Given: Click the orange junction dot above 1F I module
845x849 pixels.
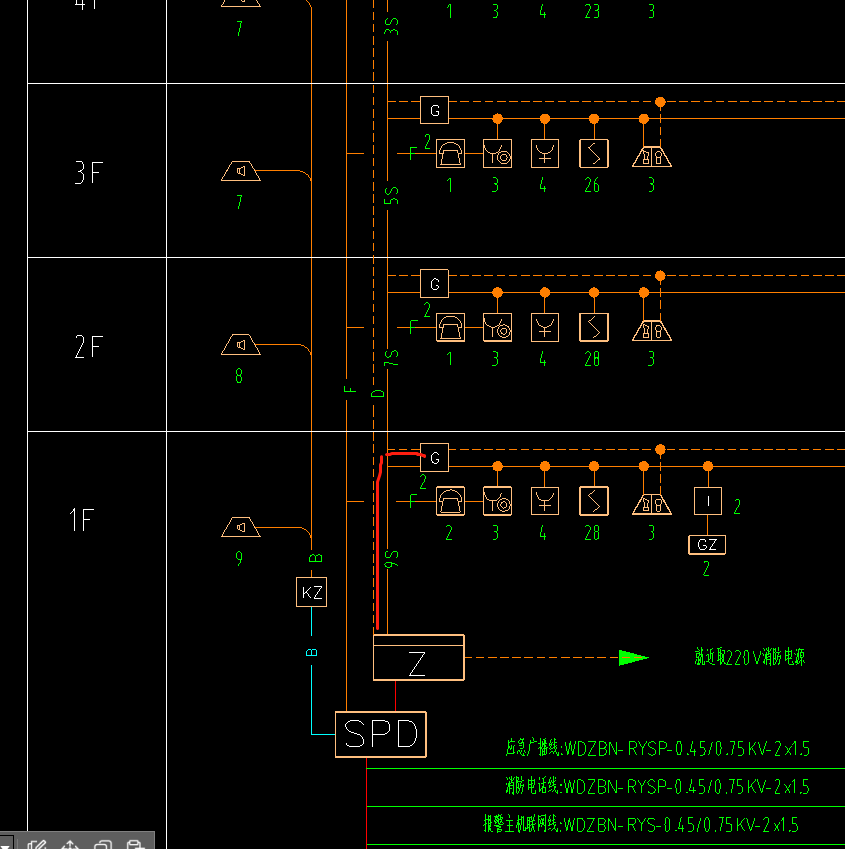Looking at the screenshot, I should pyautogui.click(x=708, y=466).
